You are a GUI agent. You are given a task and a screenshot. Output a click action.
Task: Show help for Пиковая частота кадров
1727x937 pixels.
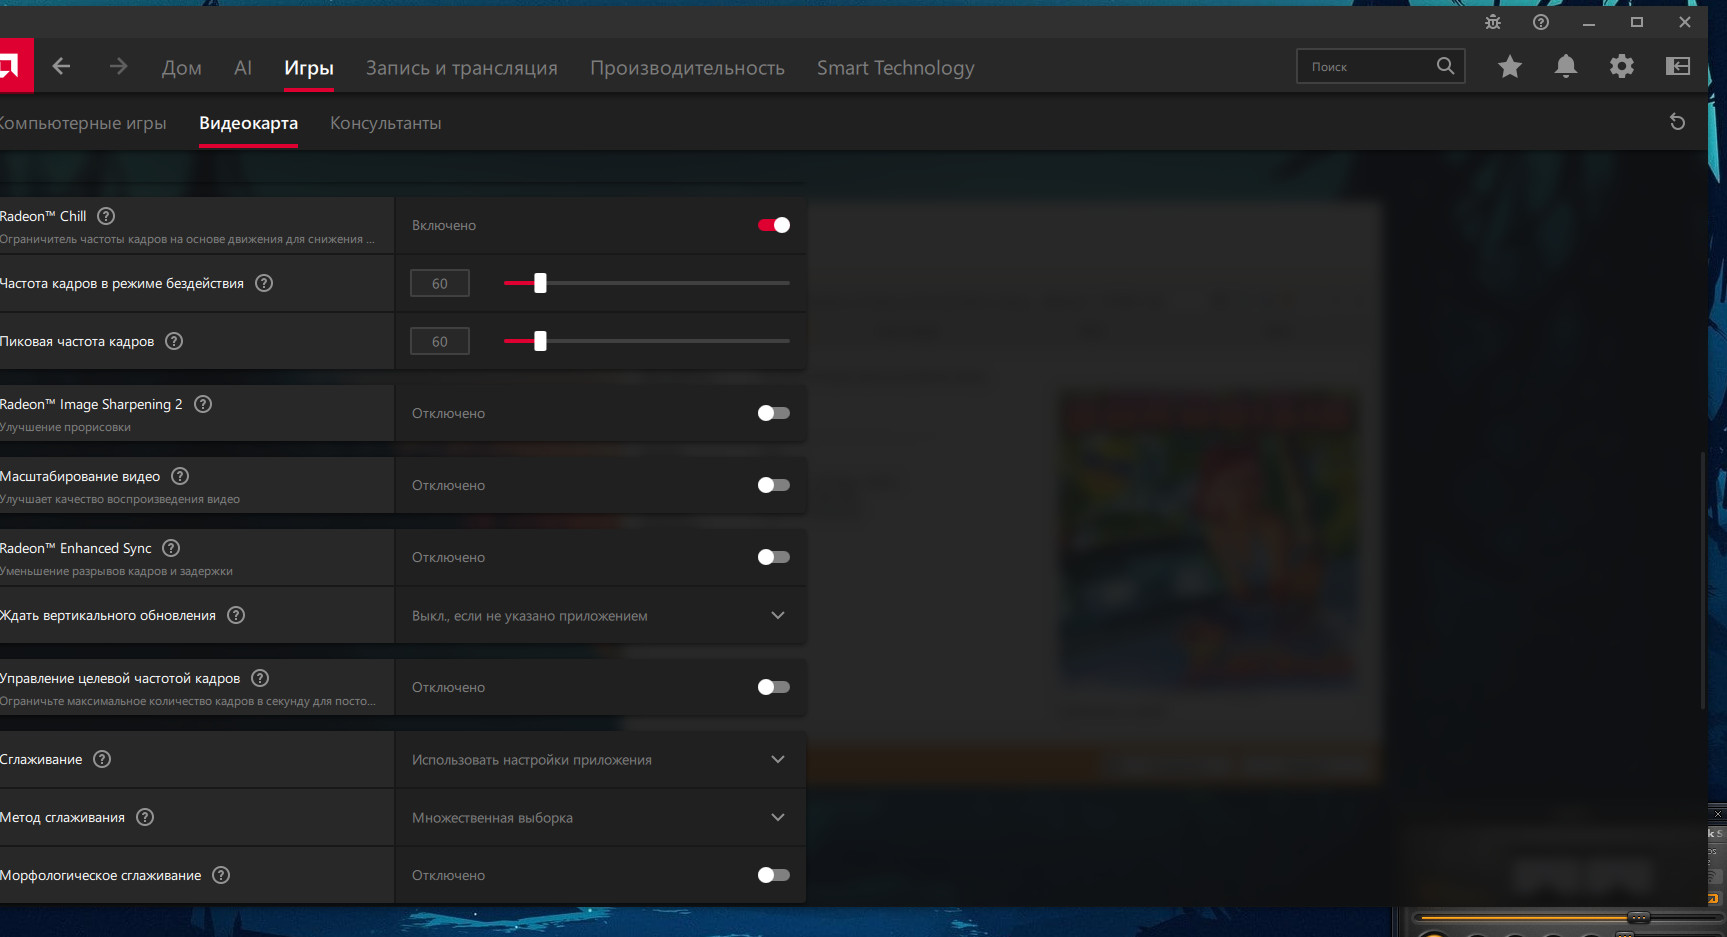pos(174,341)
